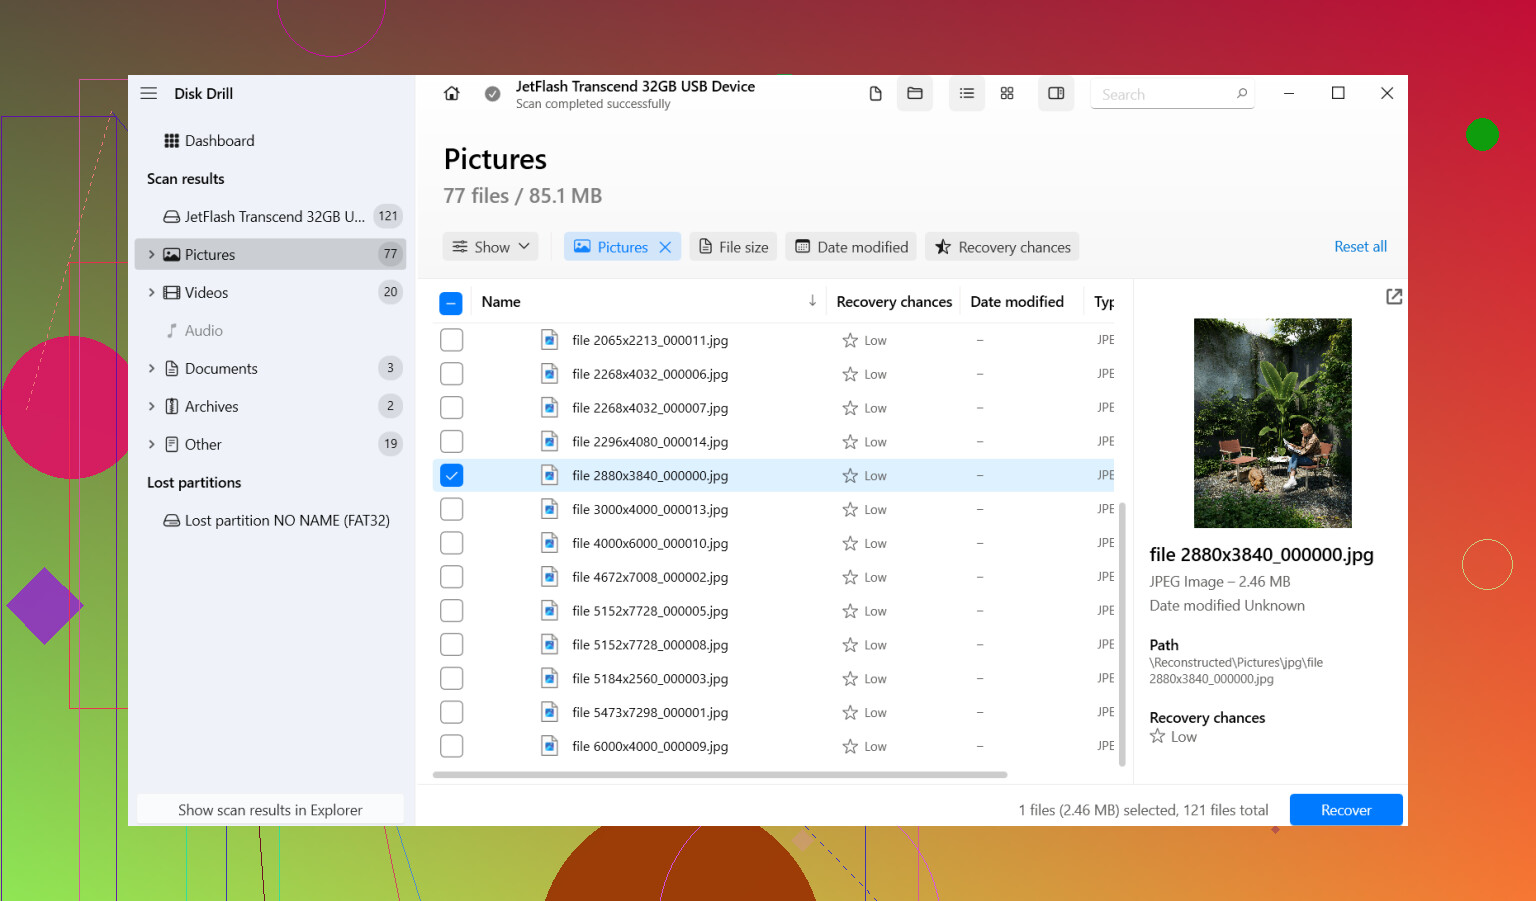Select the grid thumbnails view icon
The height and width of the screenshot is (901, 1536).
coord(1007,93)
